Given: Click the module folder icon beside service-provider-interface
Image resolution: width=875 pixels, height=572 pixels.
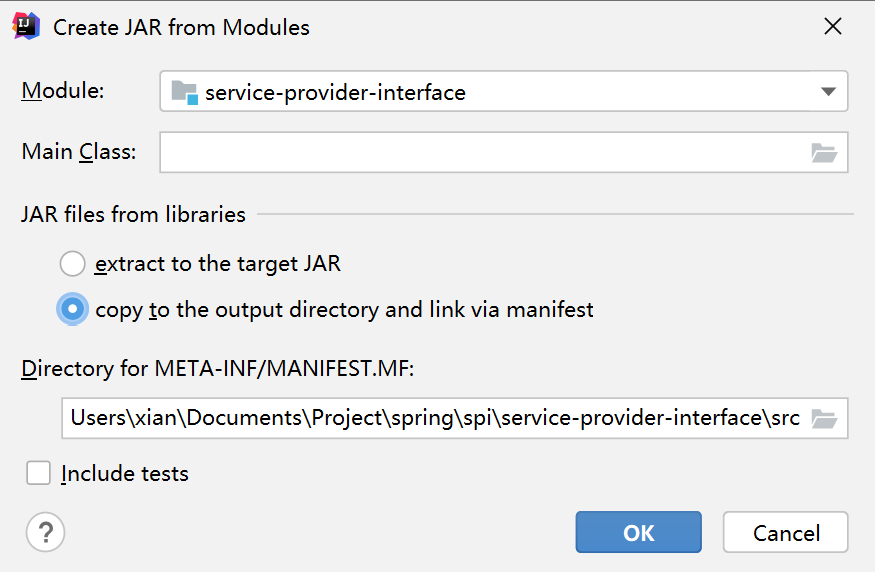Looking at the screenshot, I should coord(184,93).
